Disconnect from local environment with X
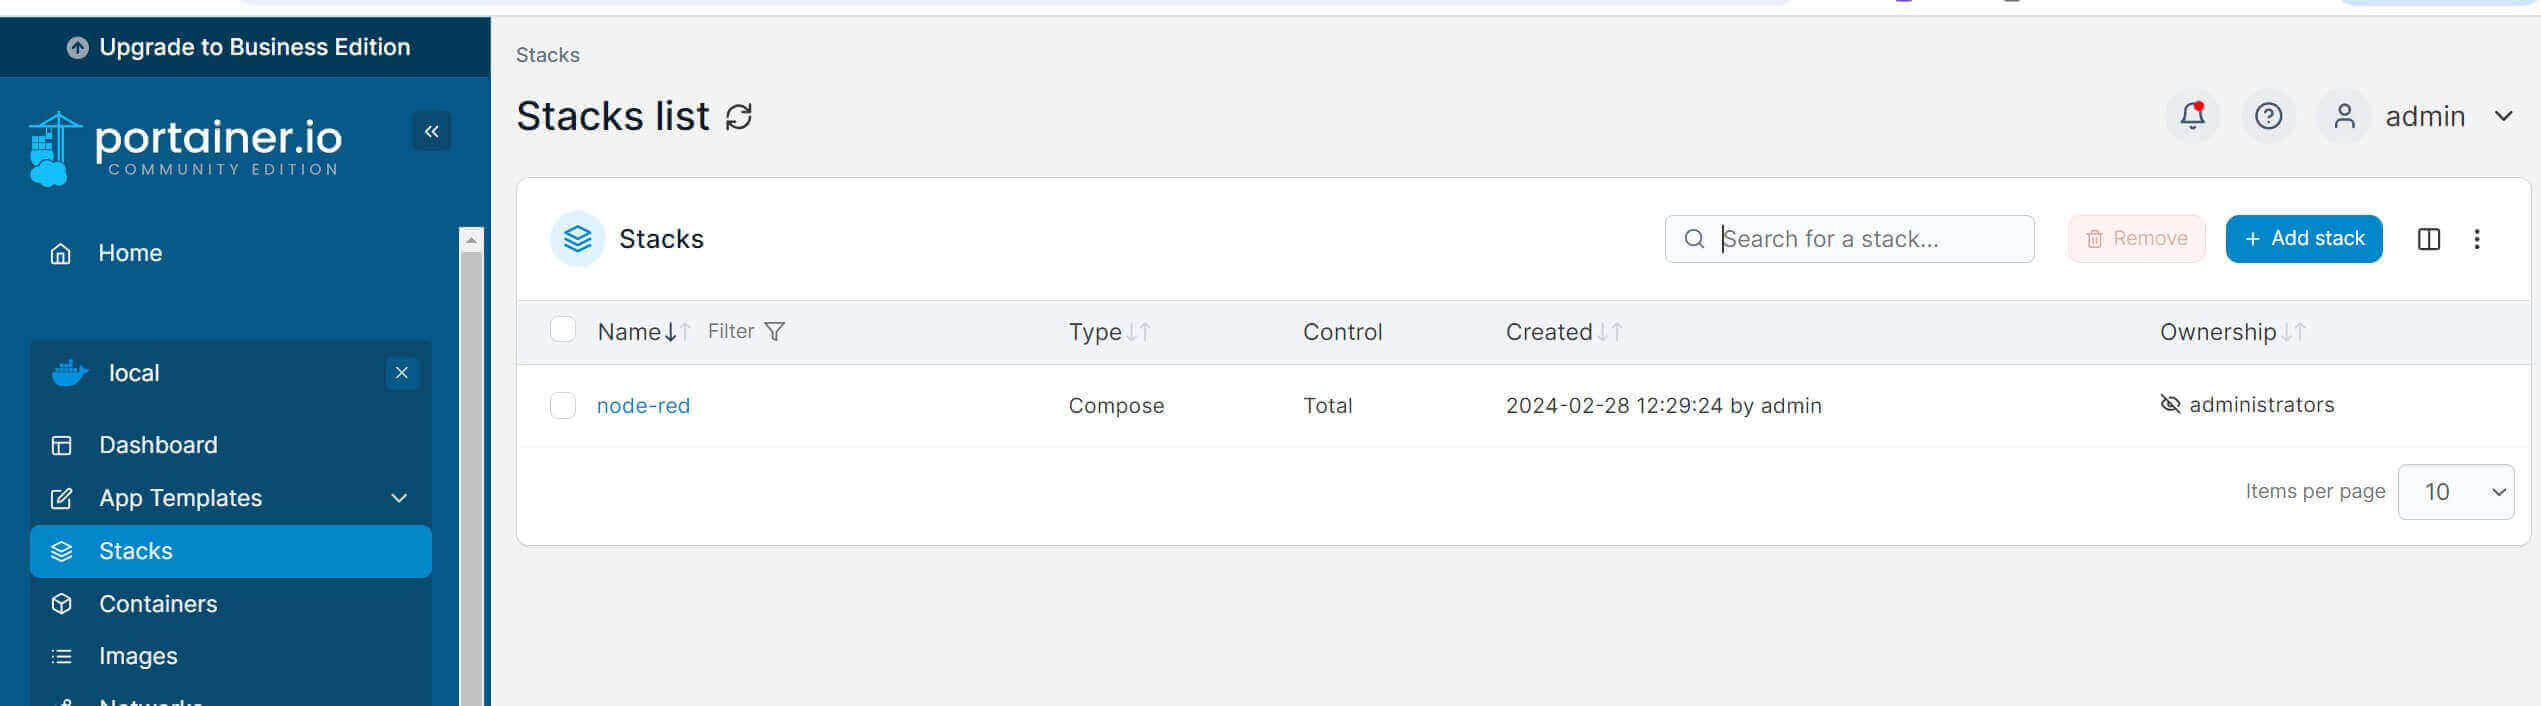The image size is (2541, 706). pos(402,373)
